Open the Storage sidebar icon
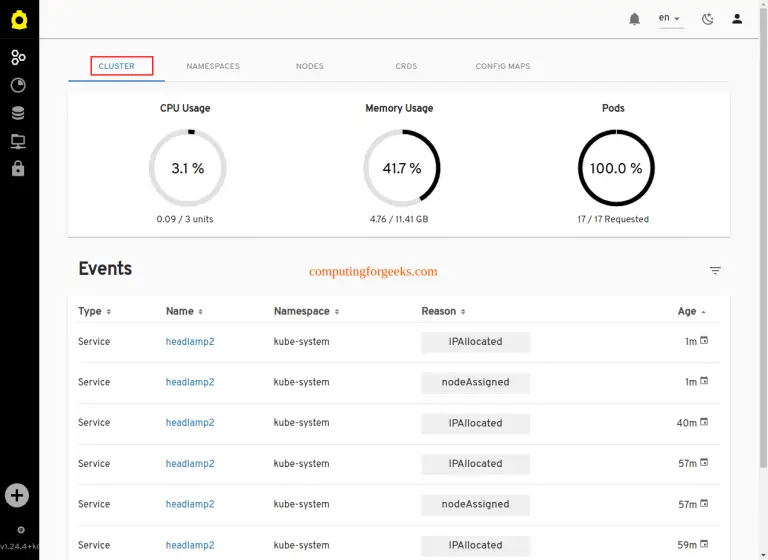Viewport: 768px width, 560px height. [18, 113]
